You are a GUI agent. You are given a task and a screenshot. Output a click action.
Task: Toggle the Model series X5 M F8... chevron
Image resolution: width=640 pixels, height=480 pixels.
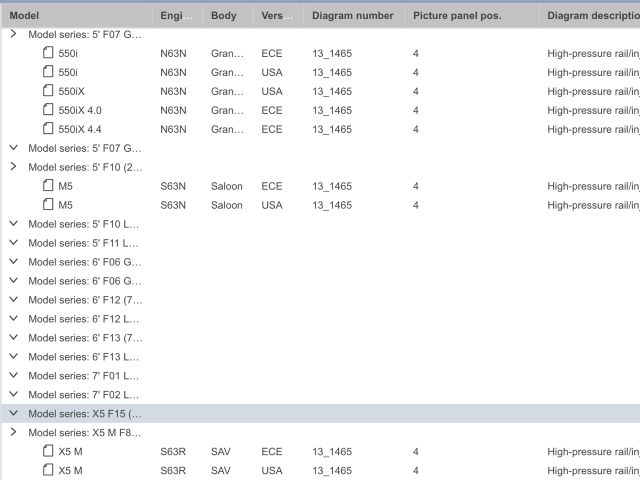point(14,432)
